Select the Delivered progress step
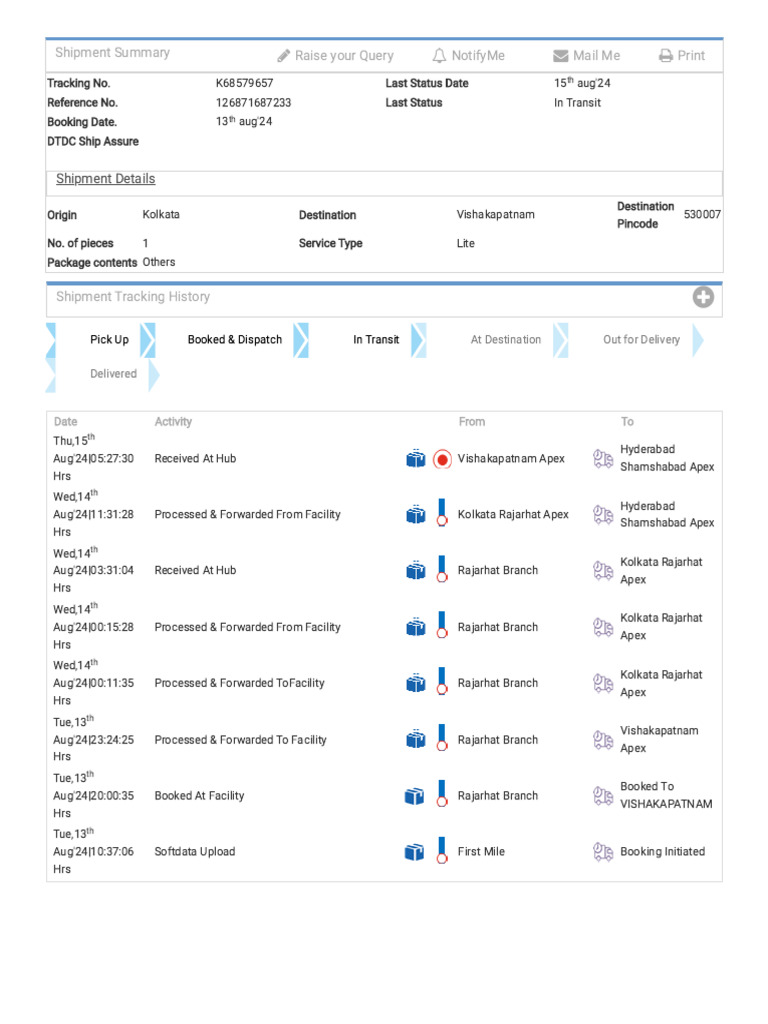The height and width of the screenshot is (1024, 768). click(x=113, y=374)
